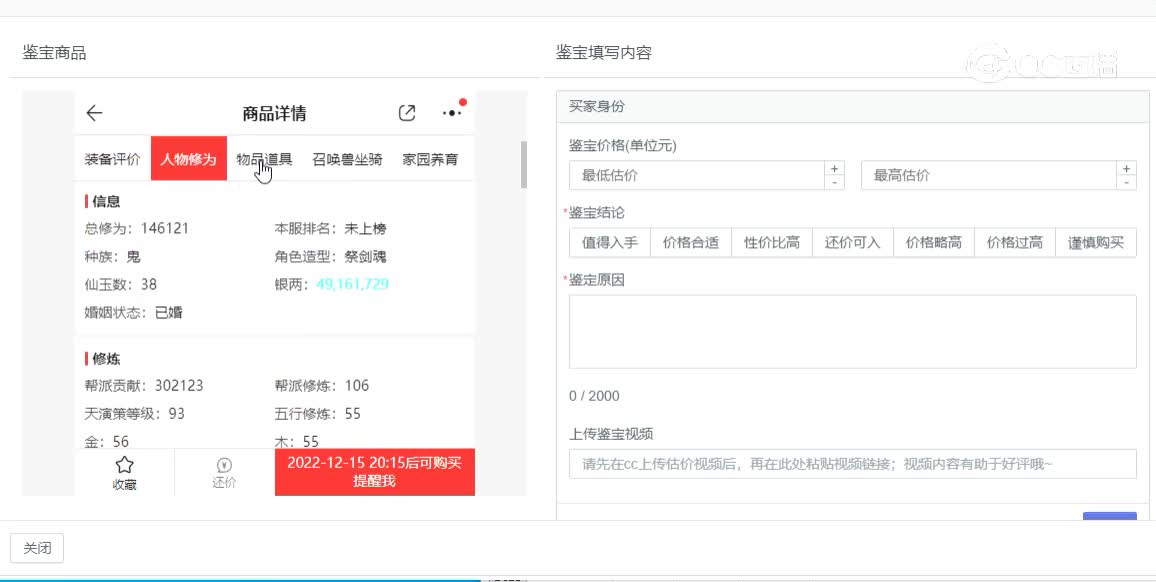Image resolution: width=1156 pixels, height=582 pixels.
Task: Click the 还价 yen icon
Action: click(x=224, y=465)
